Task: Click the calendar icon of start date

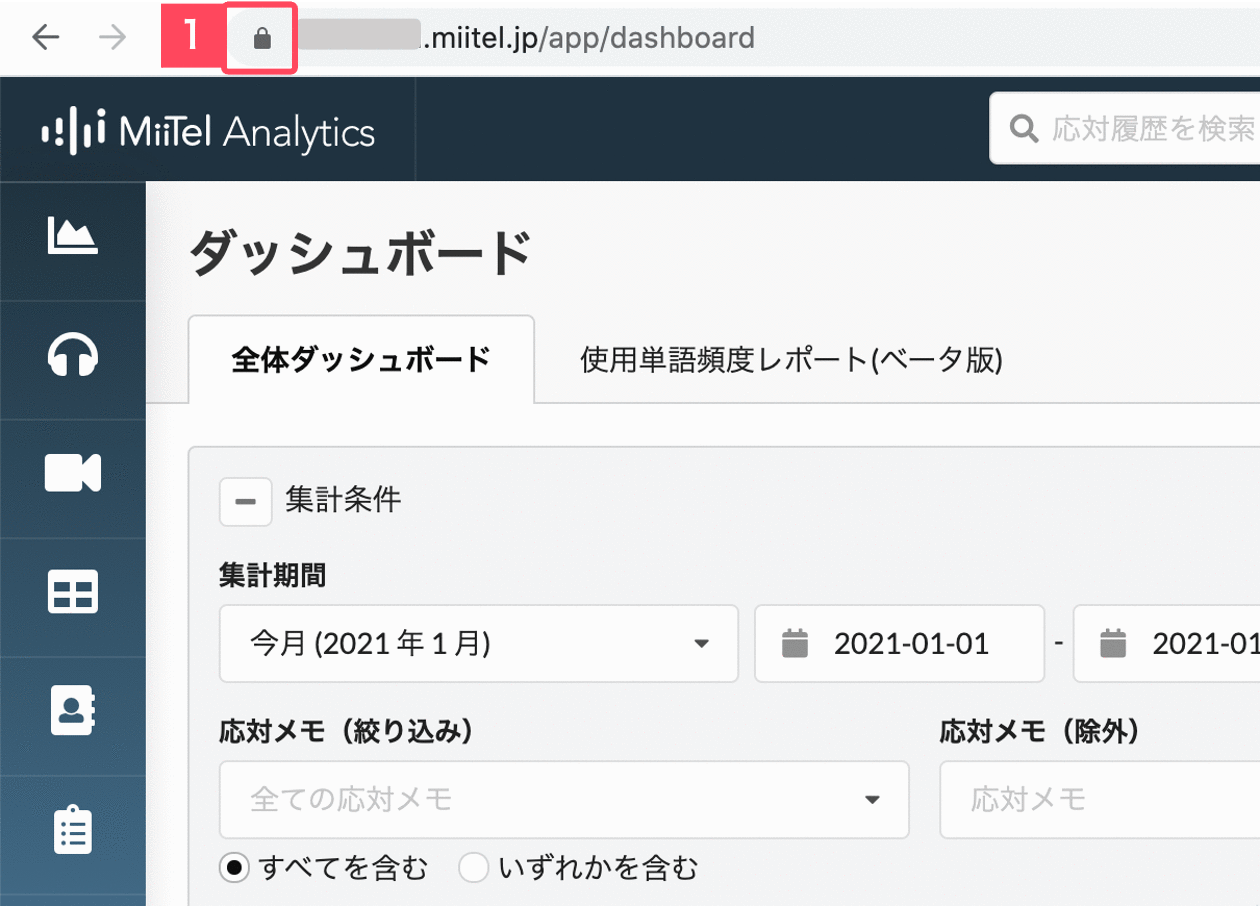Action: point(795,643)
